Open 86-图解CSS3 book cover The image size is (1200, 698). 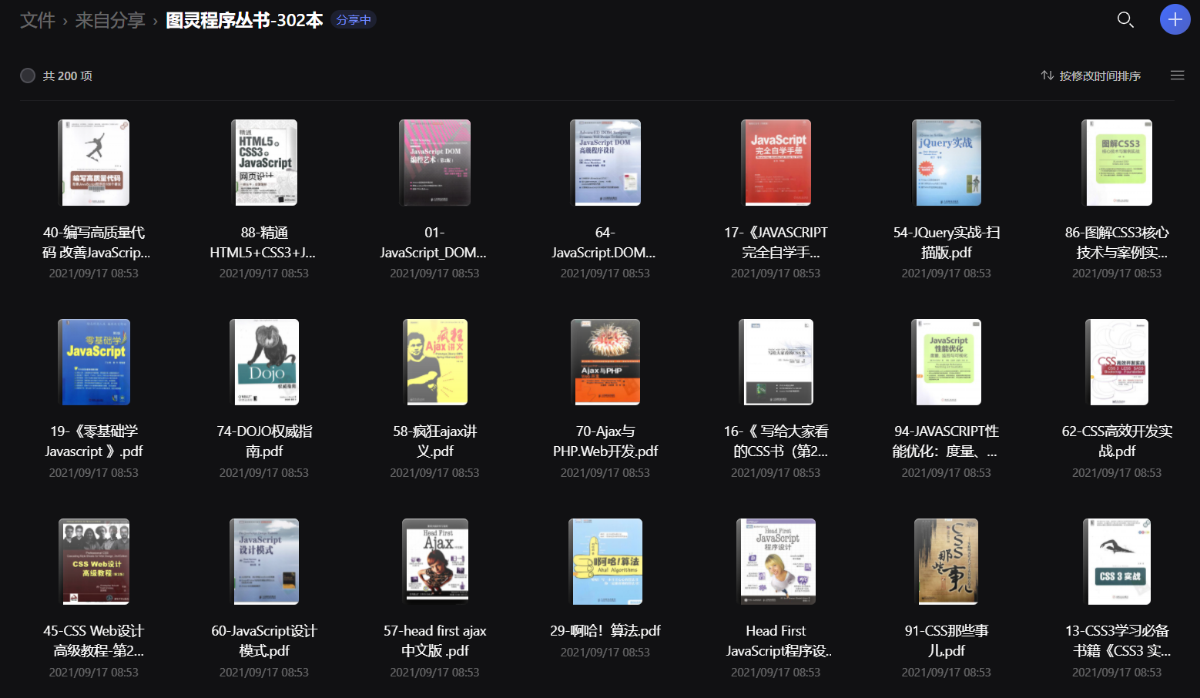(1117, 163)
